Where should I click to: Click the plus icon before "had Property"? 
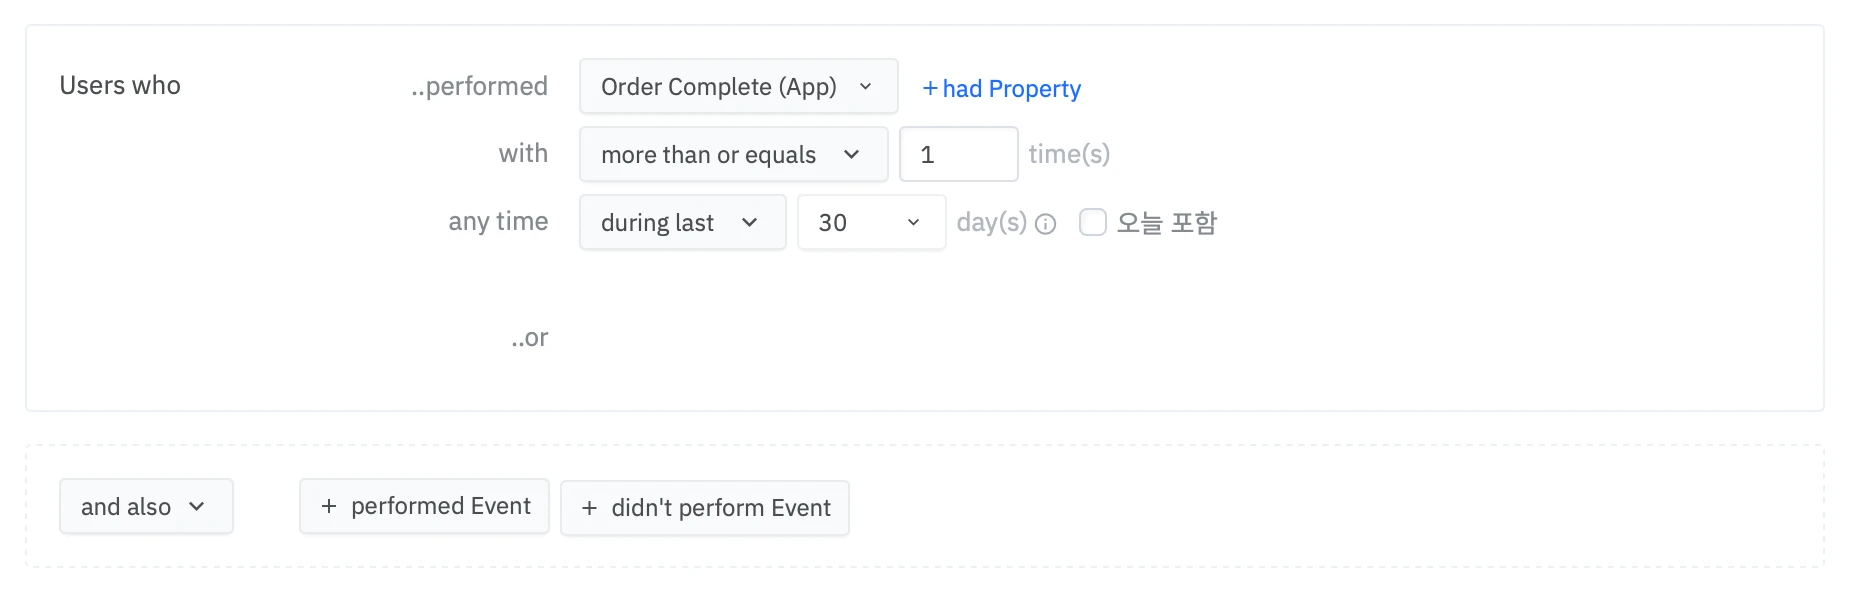(930, 89)
